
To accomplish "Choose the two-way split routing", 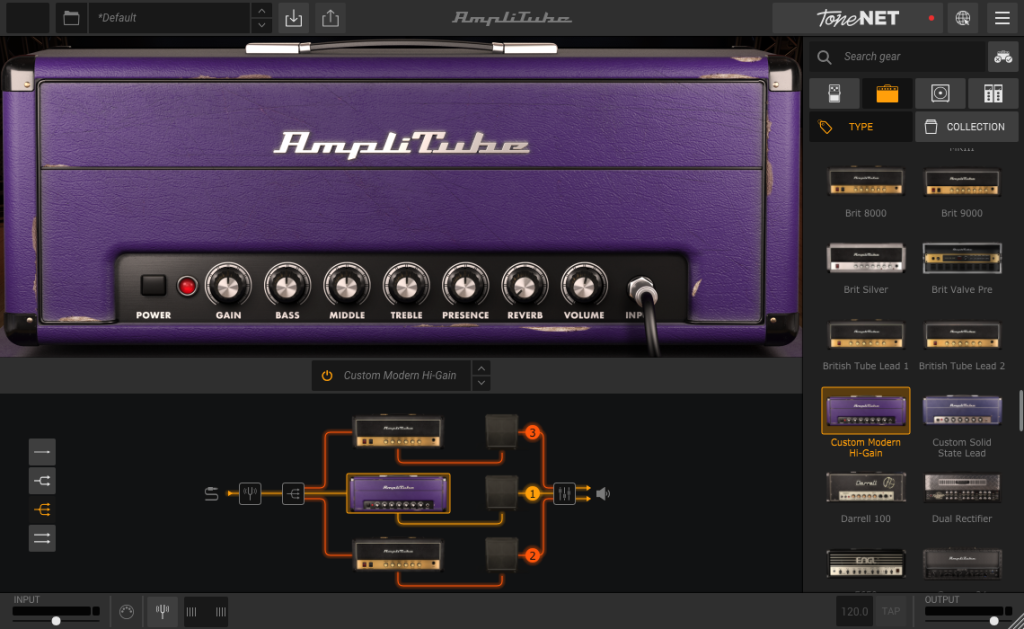I will [42, 481].
